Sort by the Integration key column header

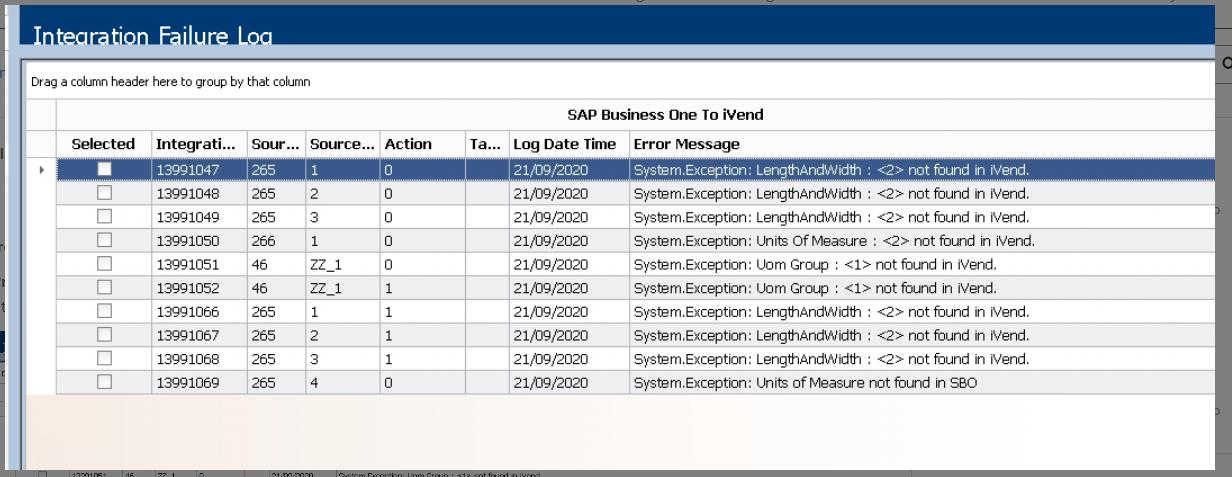pyautogui.click(x=200, y=144)
